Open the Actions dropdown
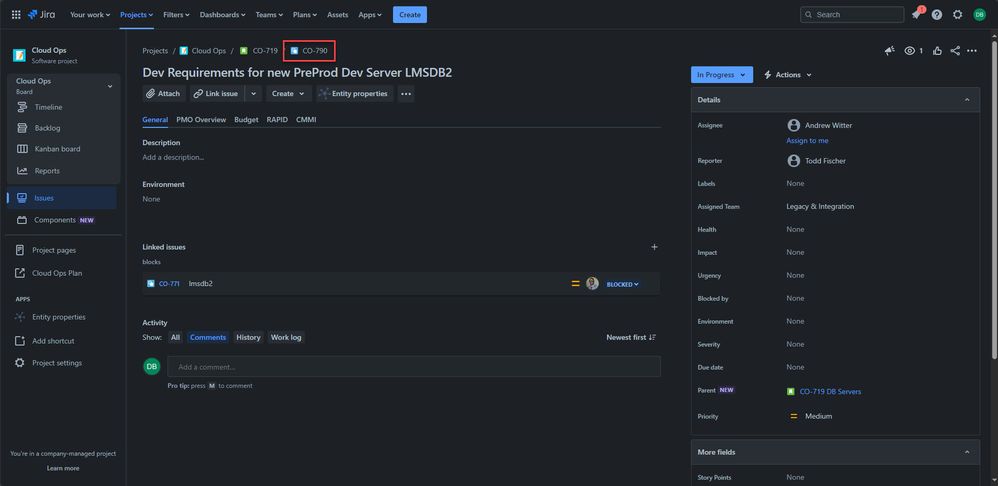This screenshot has height=486, width=998. [x=788, y=74]
